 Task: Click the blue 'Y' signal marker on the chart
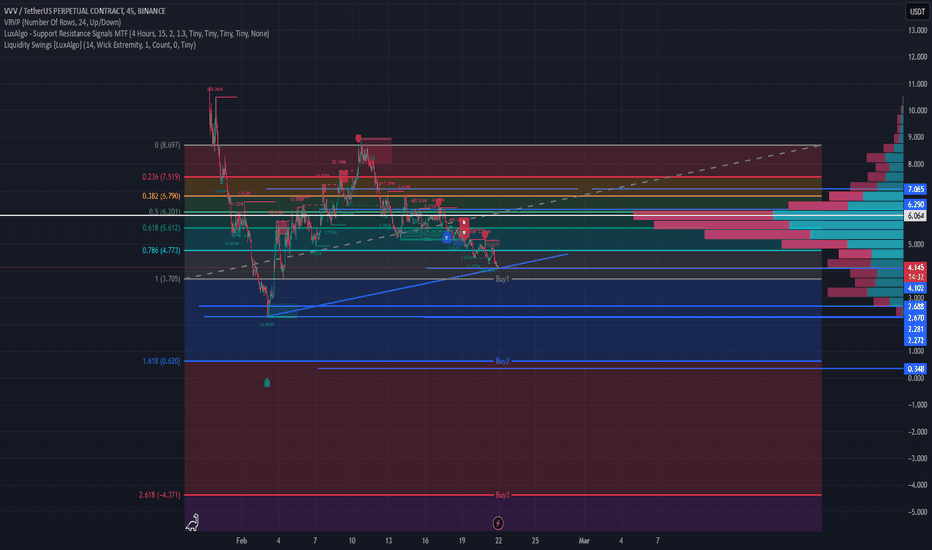[446, 238]
